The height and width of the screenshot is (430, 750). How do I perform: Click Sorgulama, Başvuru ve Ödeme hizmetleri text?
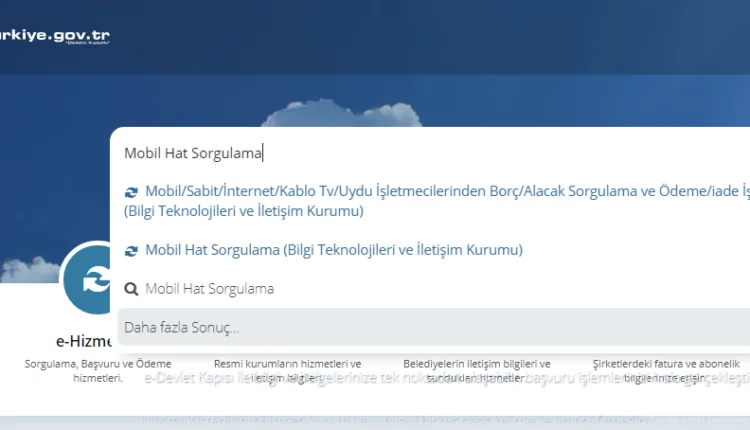click(x=98, y=371)
